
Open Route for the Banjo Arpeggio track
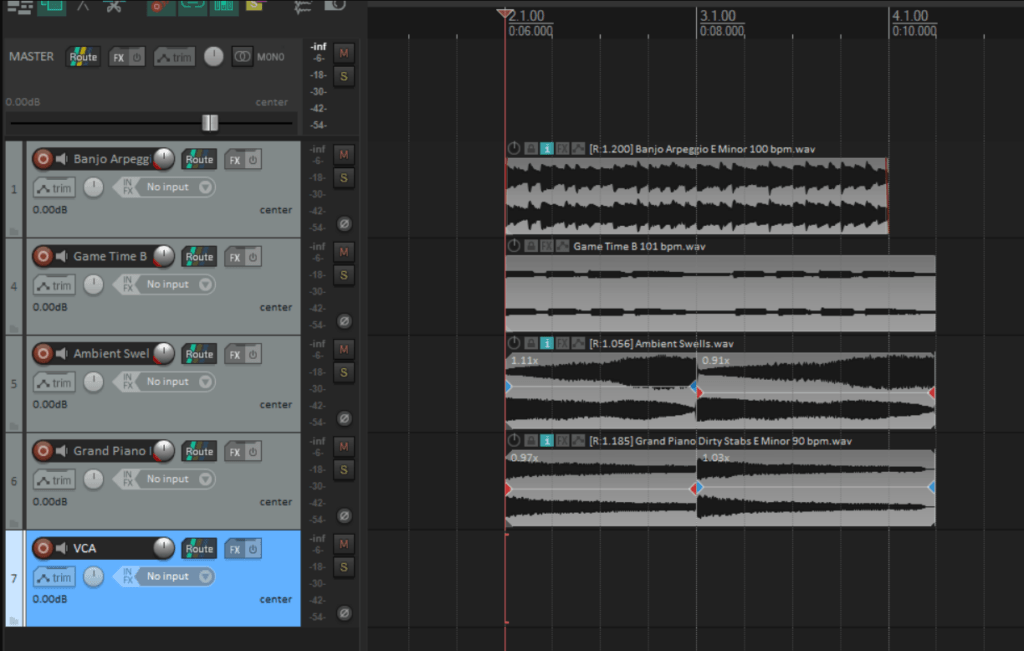pyautogui.click(x=199, y=159)
